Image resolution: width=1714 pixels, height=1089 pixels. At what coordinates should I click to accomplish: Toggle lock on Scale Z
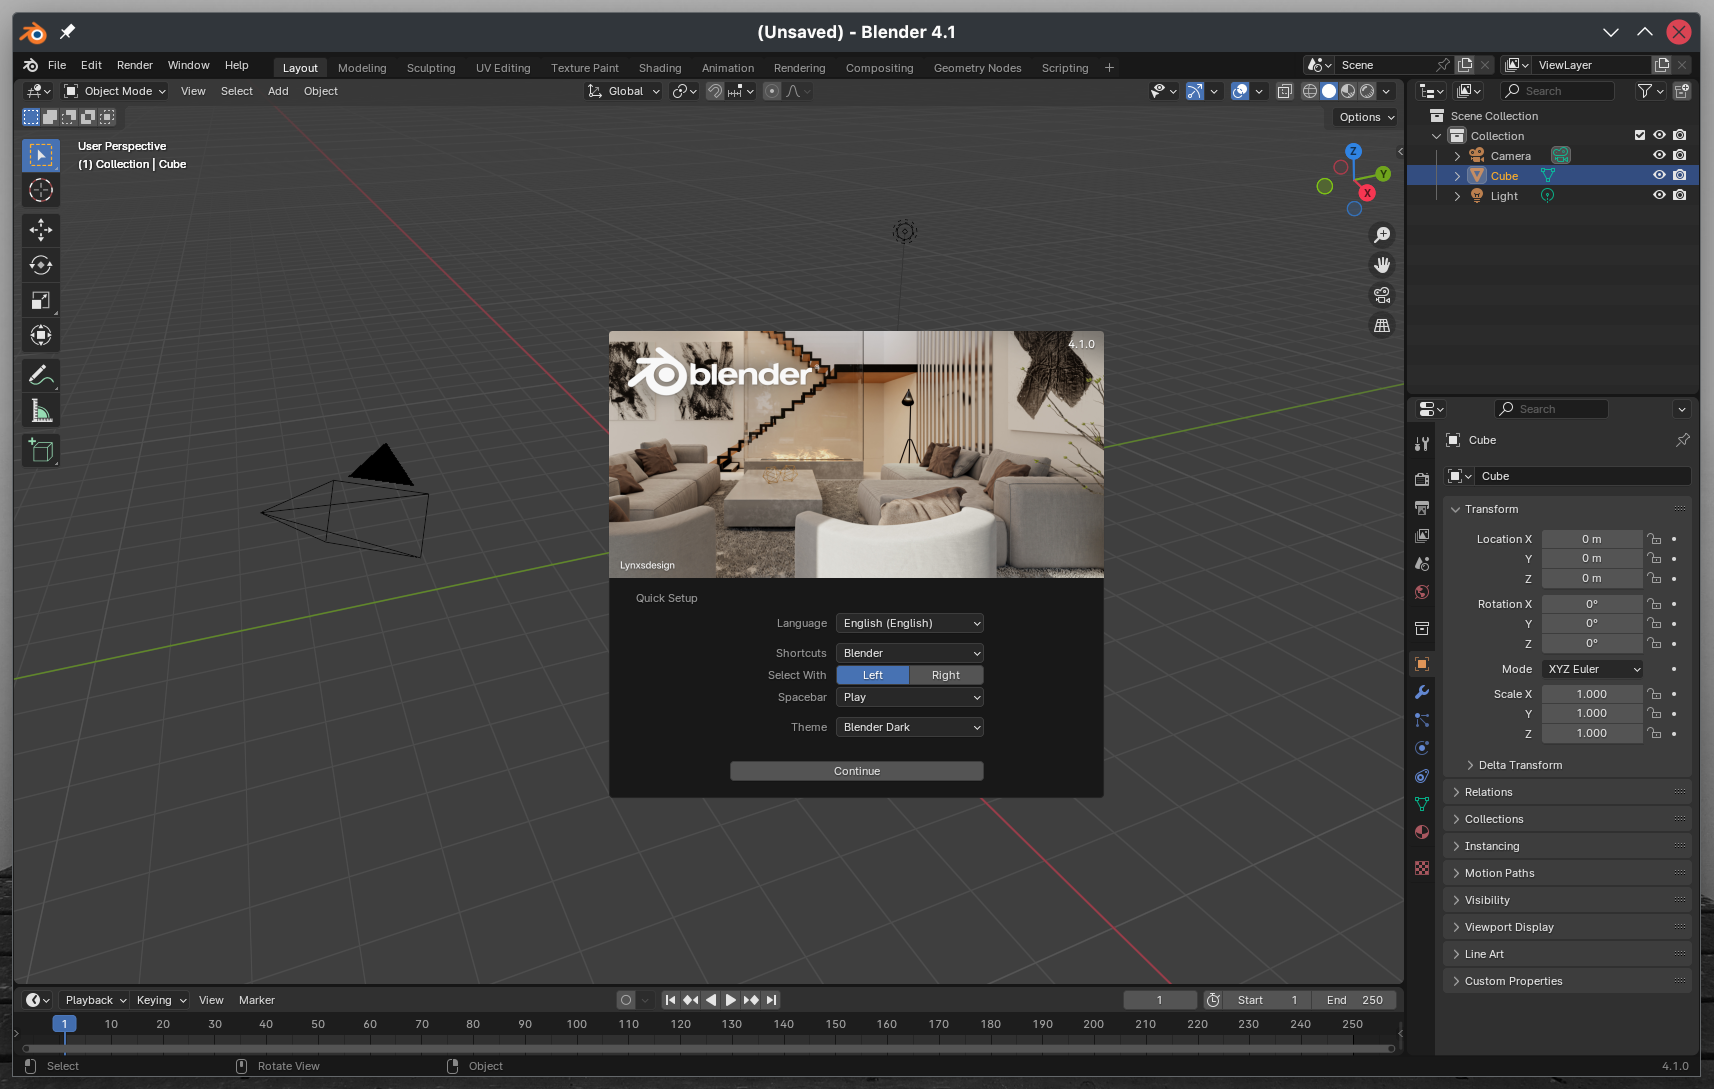tap(1654, 733)
